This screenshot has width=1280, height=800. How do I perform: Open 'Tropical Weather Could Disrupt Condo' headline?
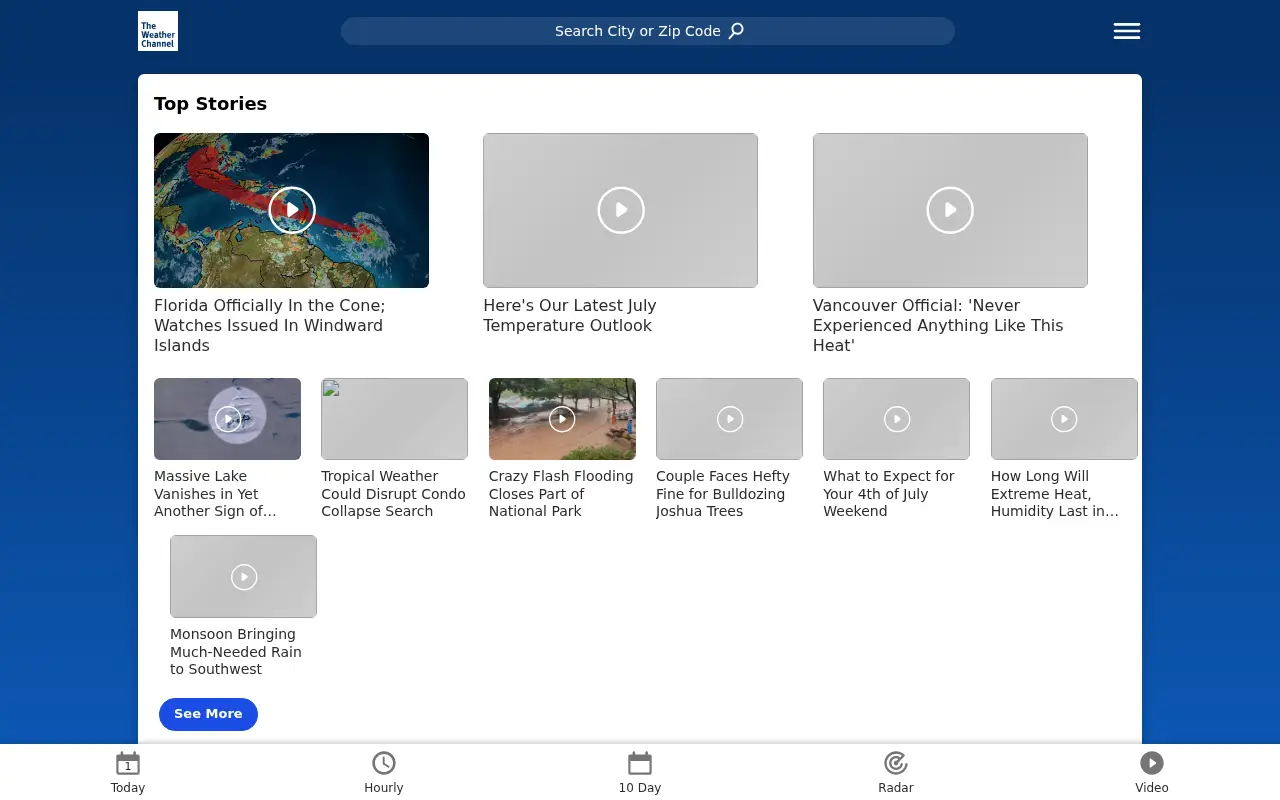pyautogui.click(x=393, y=494)
